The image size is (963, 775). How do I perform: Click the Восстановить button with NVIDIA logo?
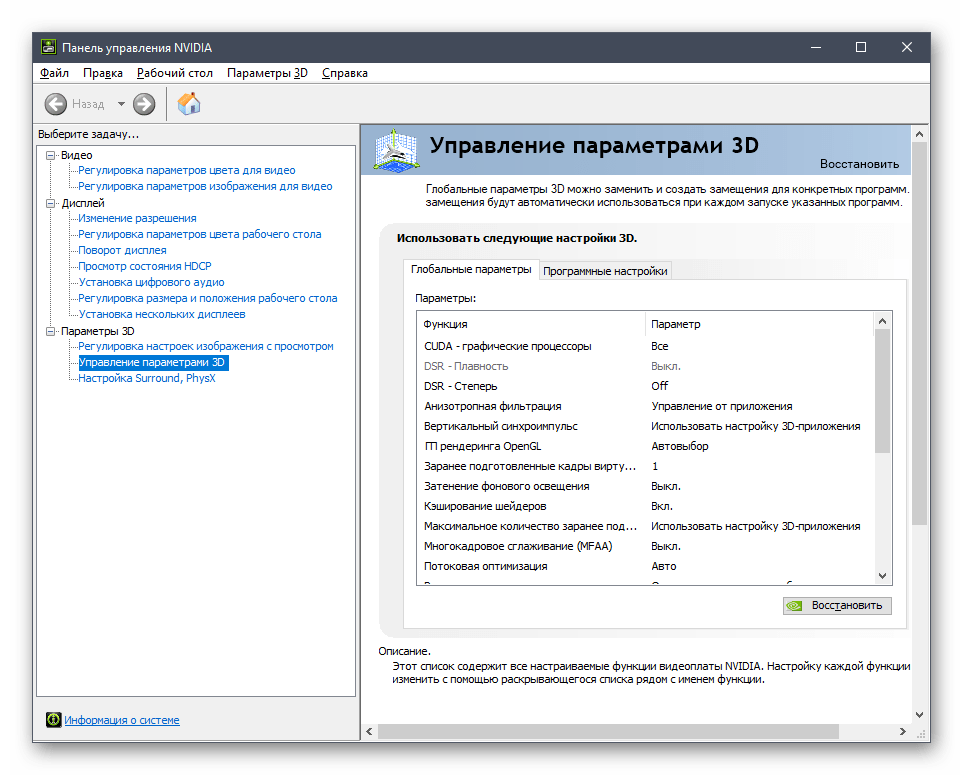tap(837, 606)
